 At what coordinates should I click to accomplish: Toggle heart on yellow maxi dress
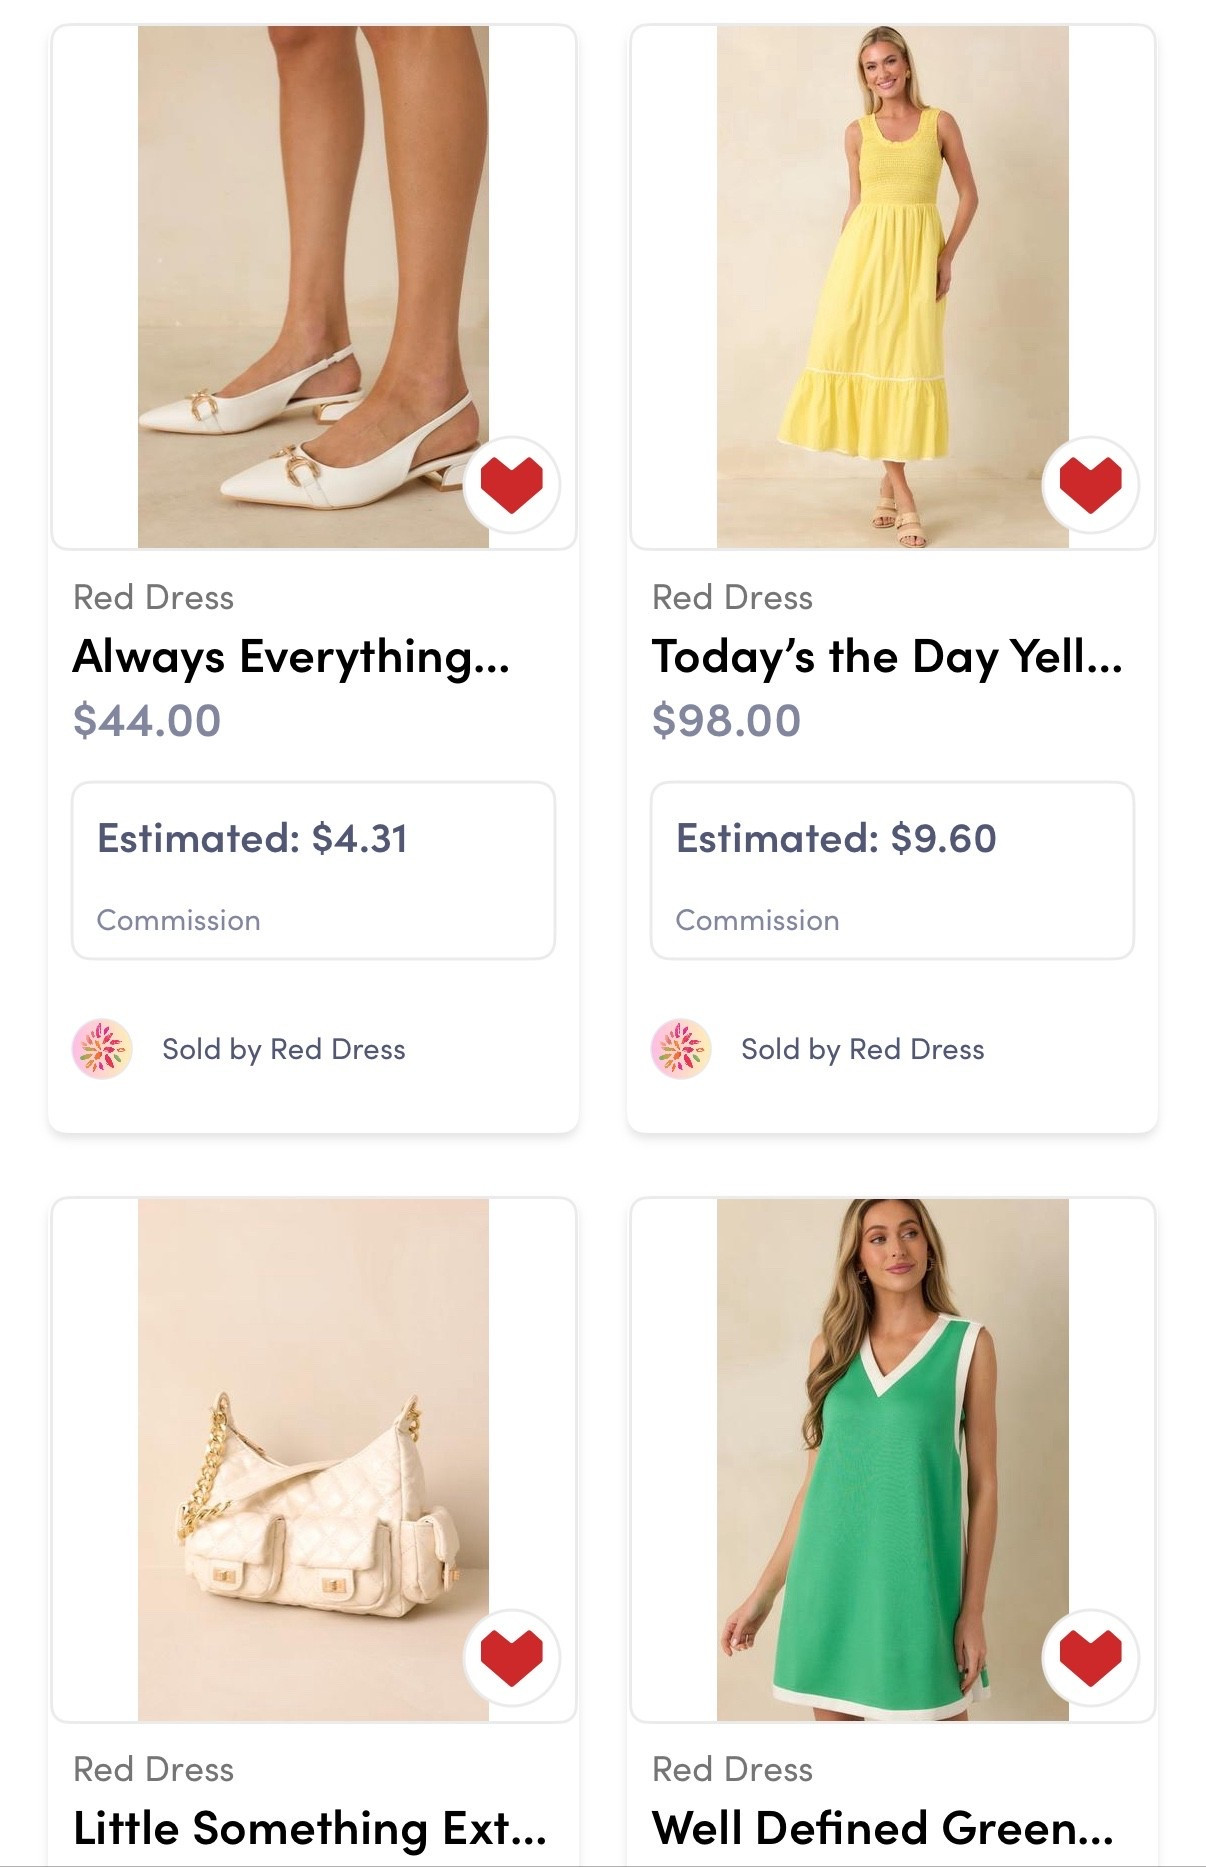pos(1090,485)
